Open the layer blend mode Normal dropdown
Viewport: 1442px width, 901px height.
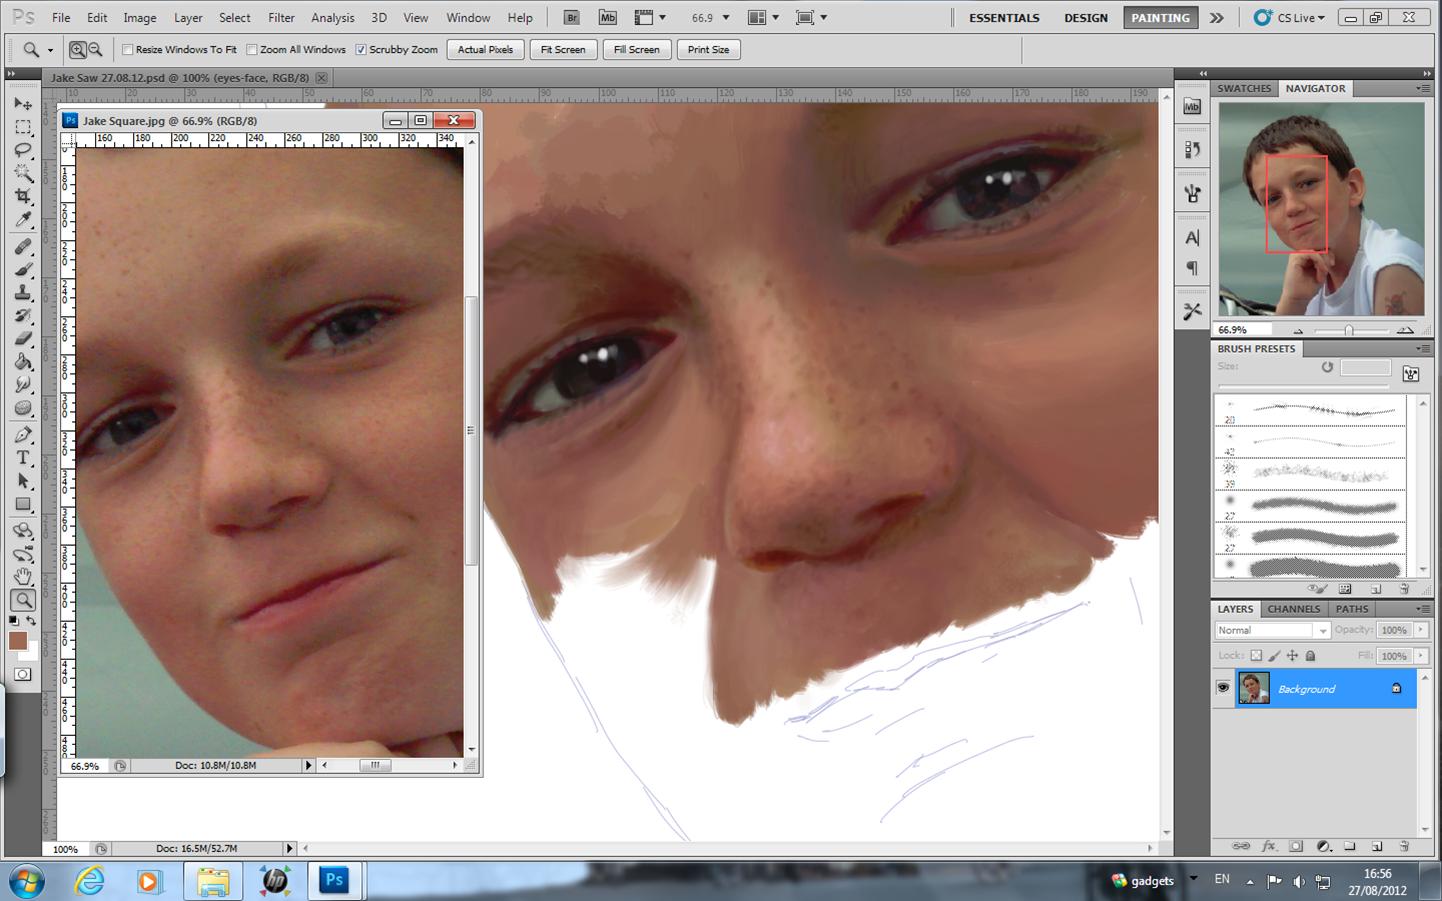coord(1272,630)
